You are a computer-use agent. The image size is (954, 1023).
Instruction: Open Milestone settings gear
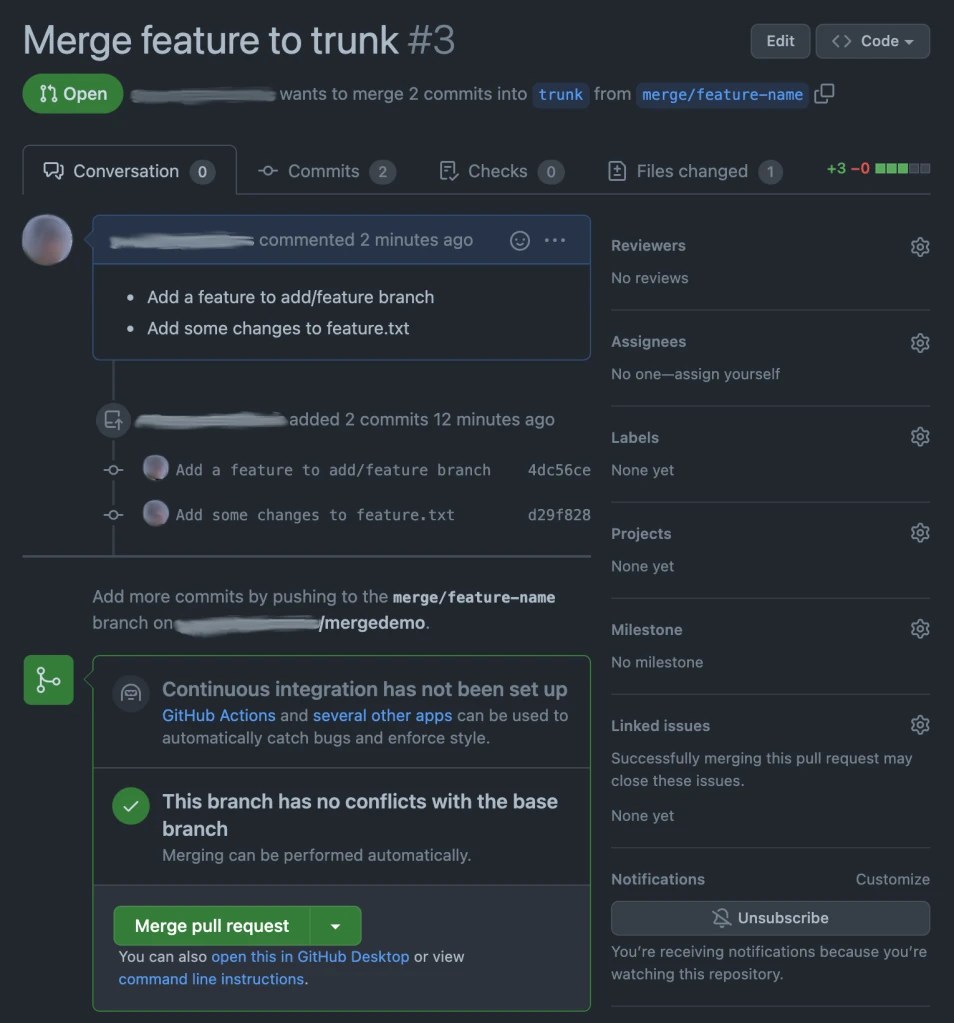tap(920, 629)
